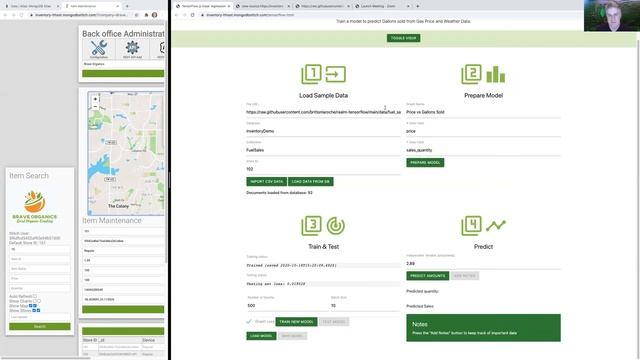Zoom in on the map with the plus button
640x360 pixels.
[x=95, y=99]
